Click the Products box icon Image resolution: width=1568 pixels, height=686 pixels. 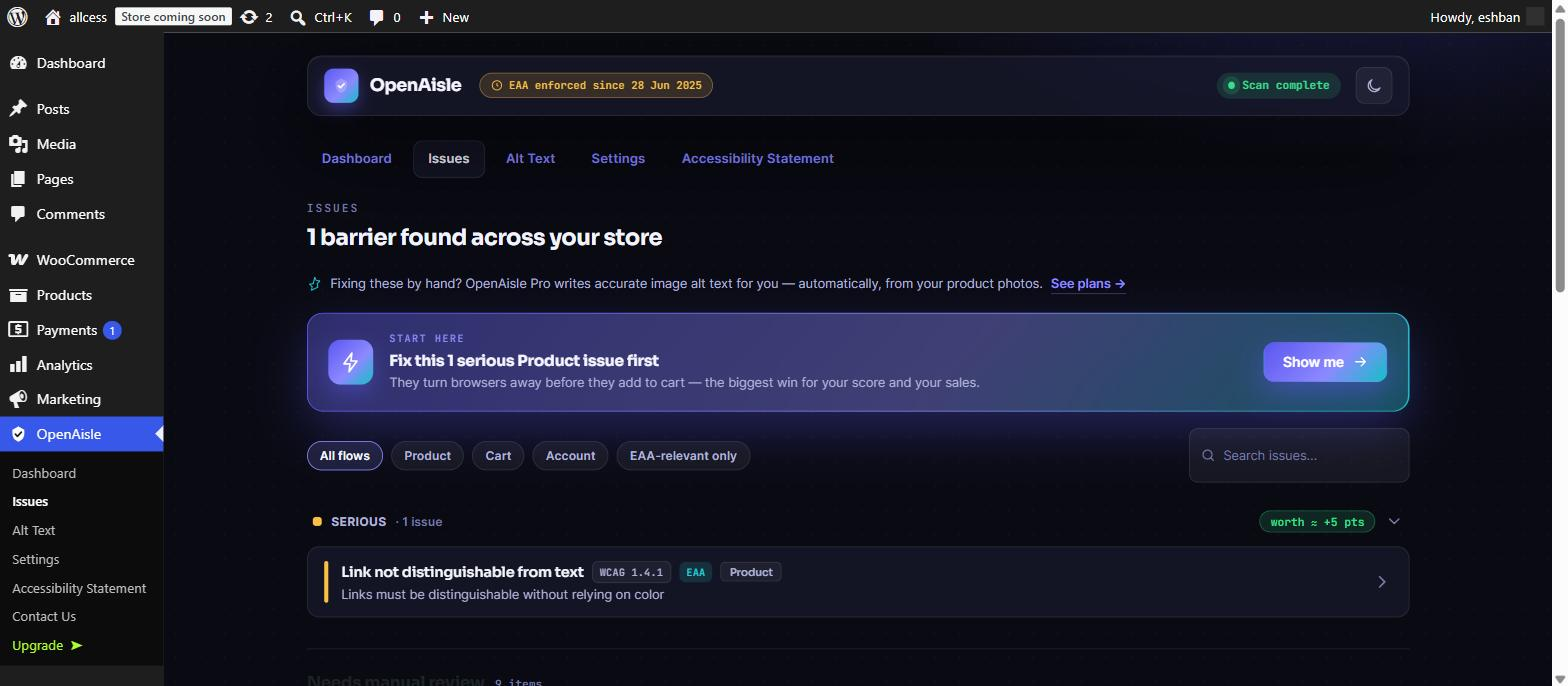coord(18,295)
